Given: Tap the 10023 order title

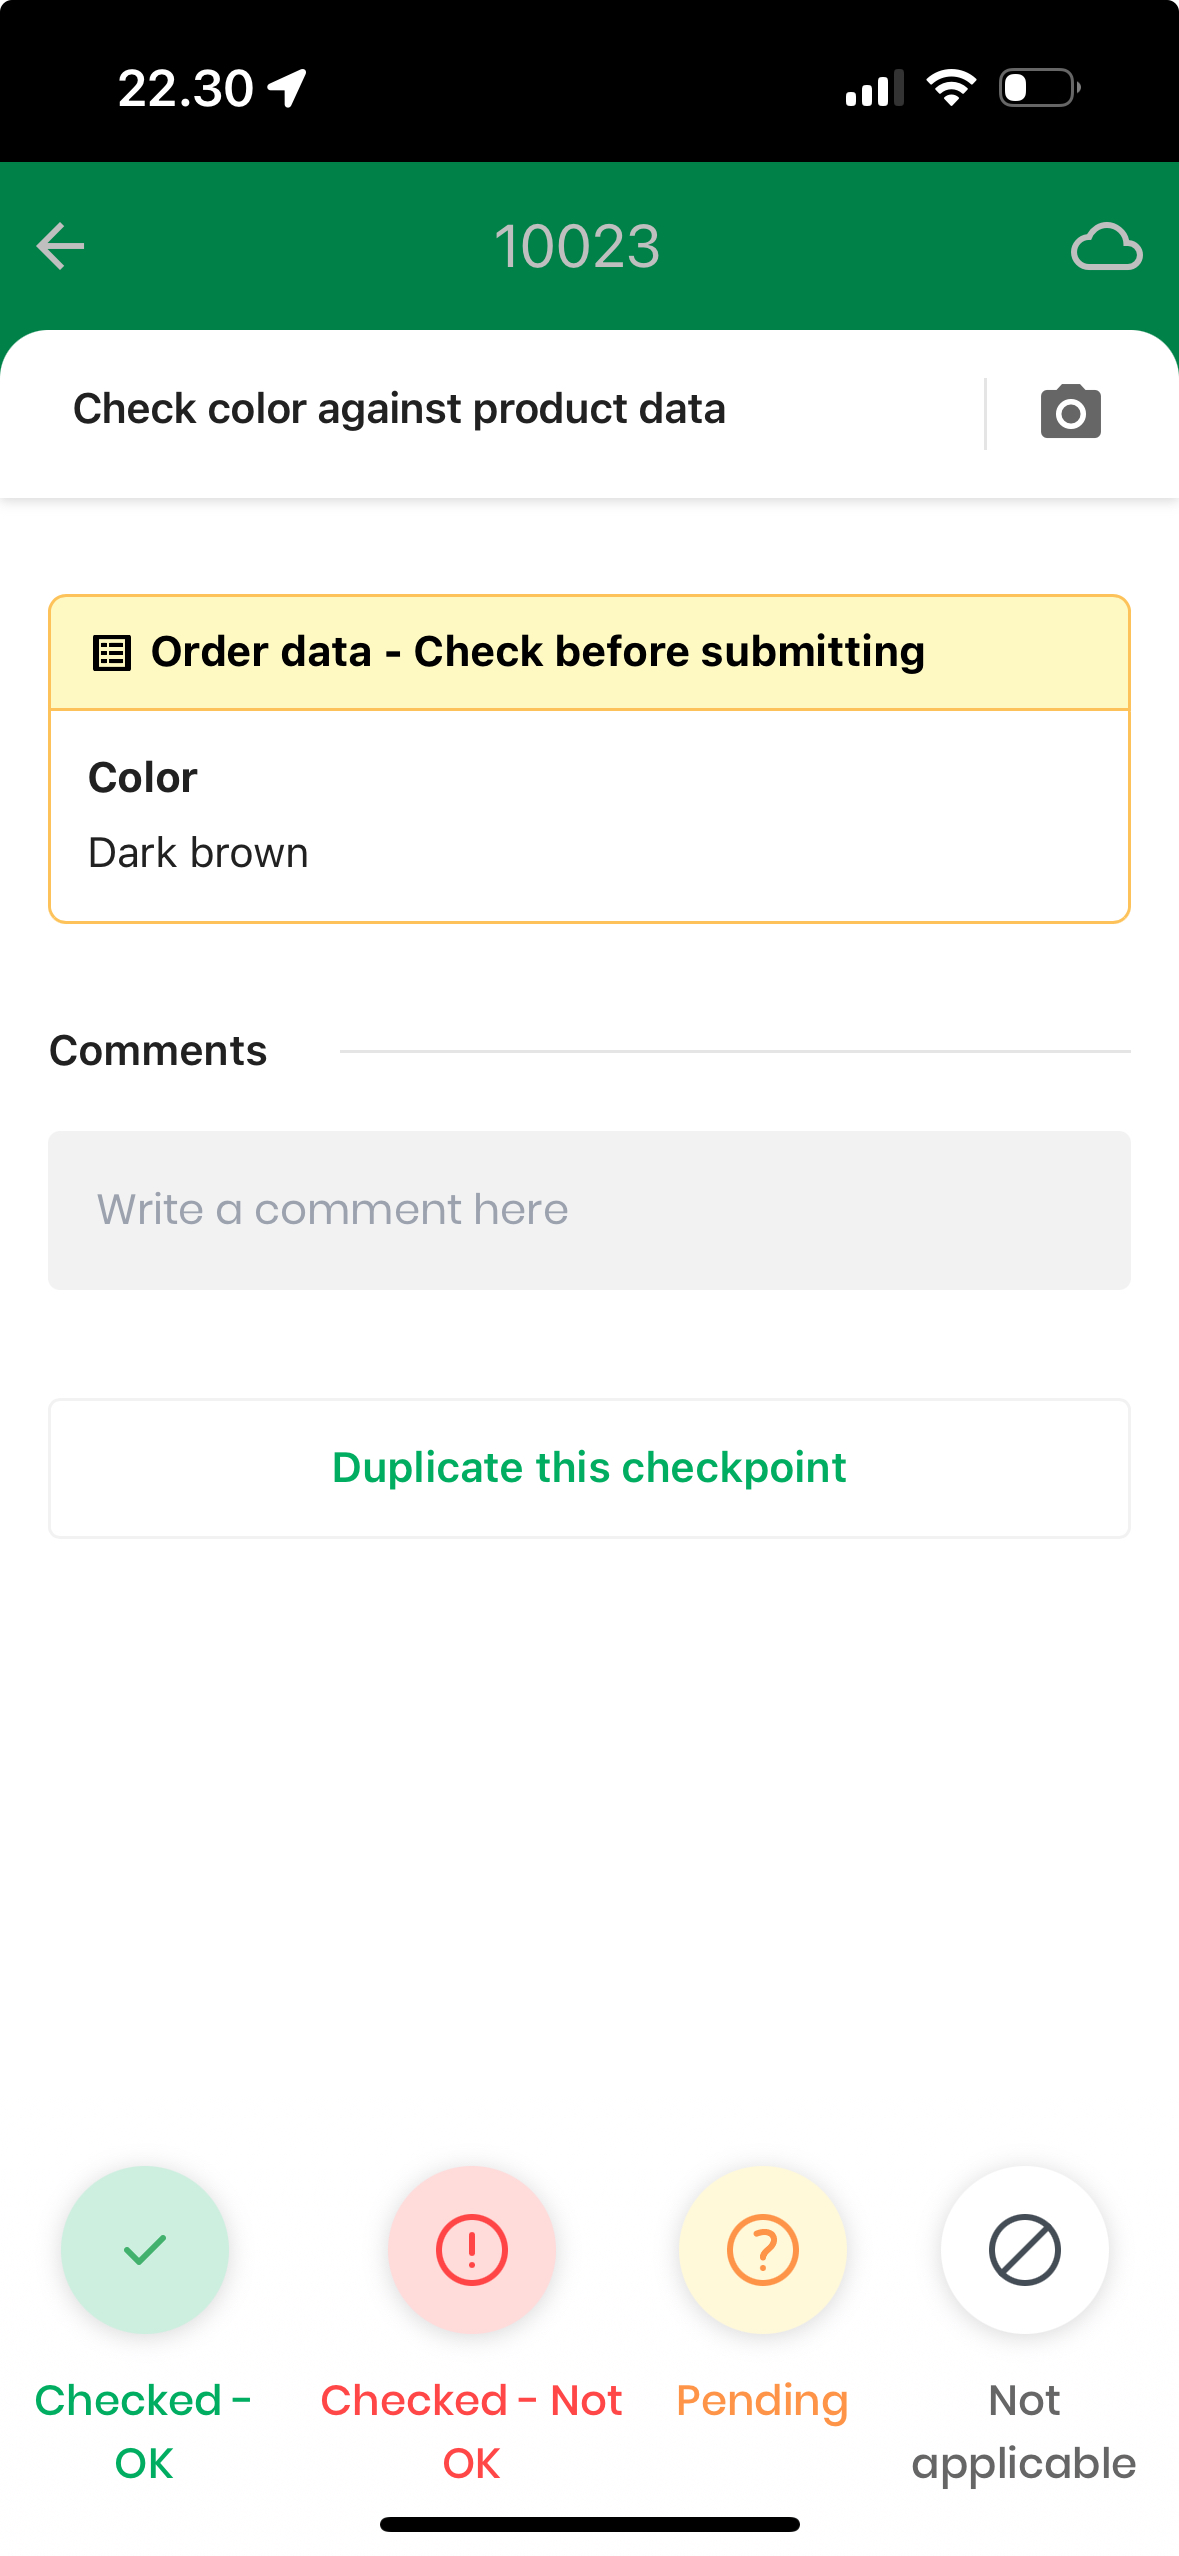Looking at the screenshot, I should click(577, 246).
